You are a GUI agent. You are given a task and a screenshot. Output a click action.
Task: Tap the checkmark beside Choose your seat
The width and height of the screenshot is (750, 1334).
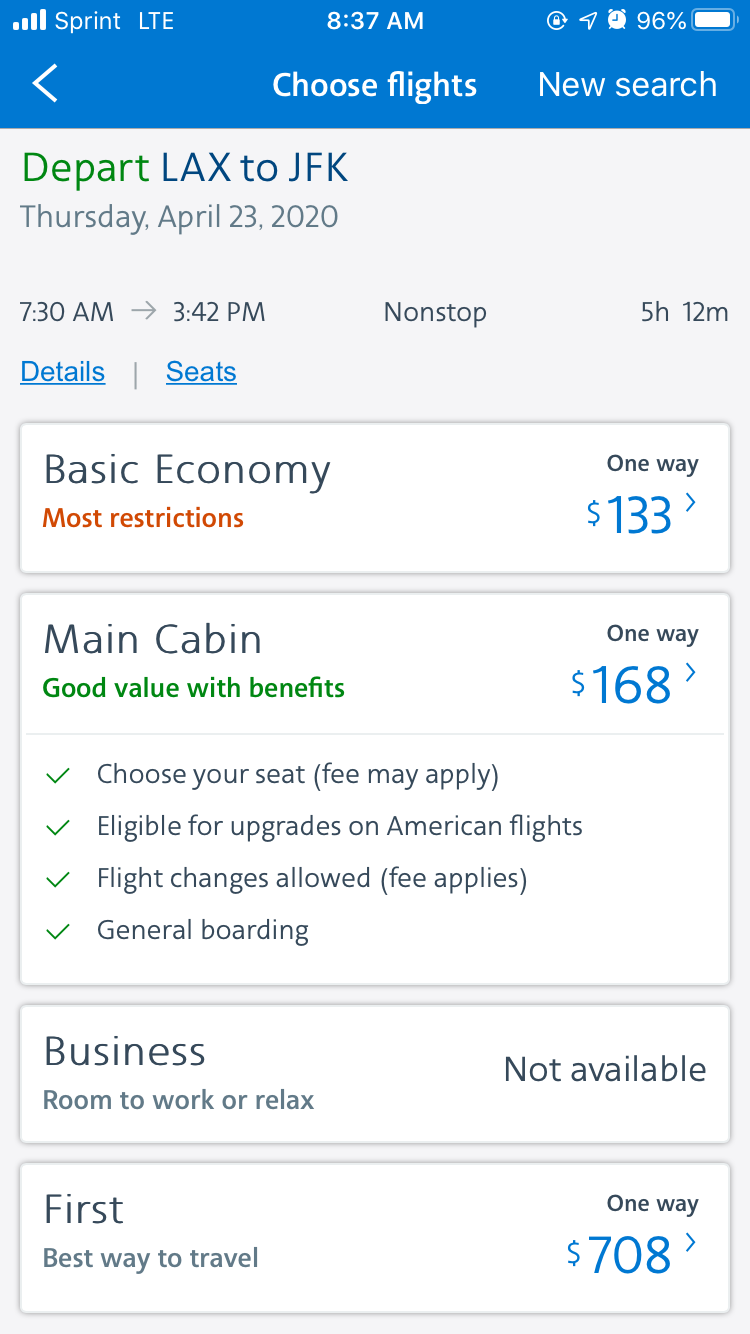59,775
